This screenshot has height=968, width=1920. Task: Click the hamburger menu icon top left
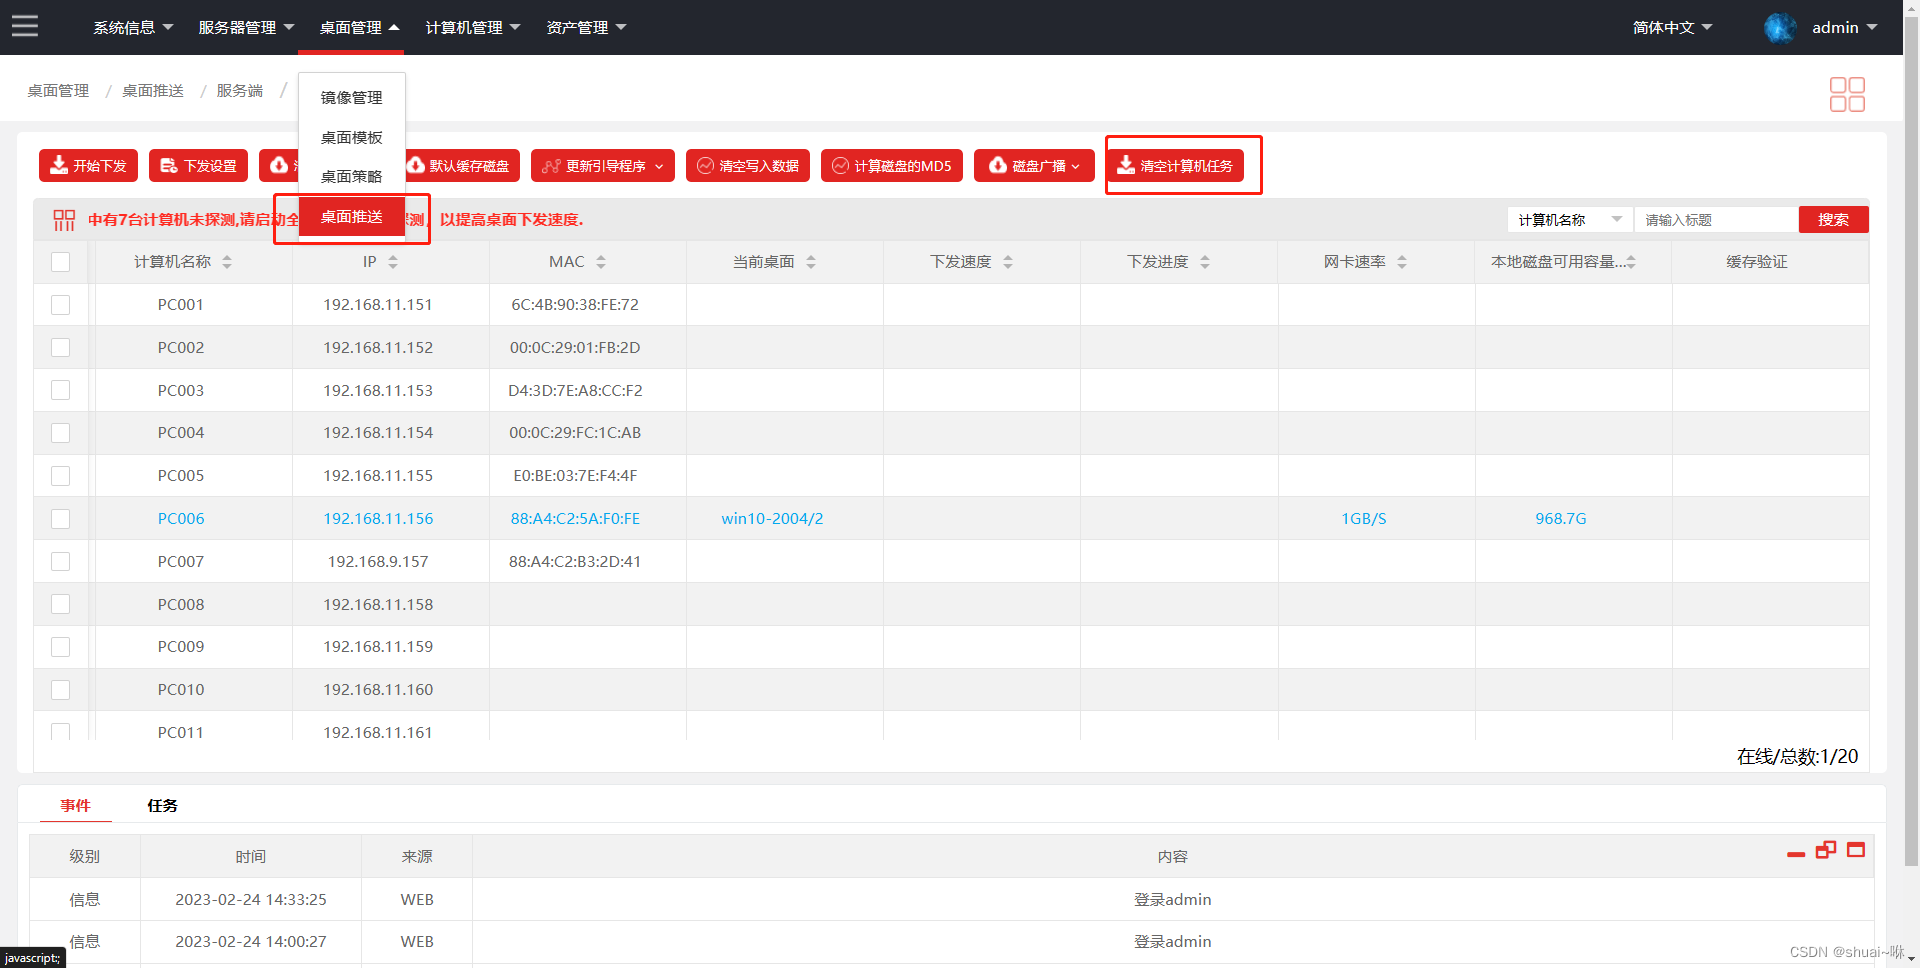(24, 26)
